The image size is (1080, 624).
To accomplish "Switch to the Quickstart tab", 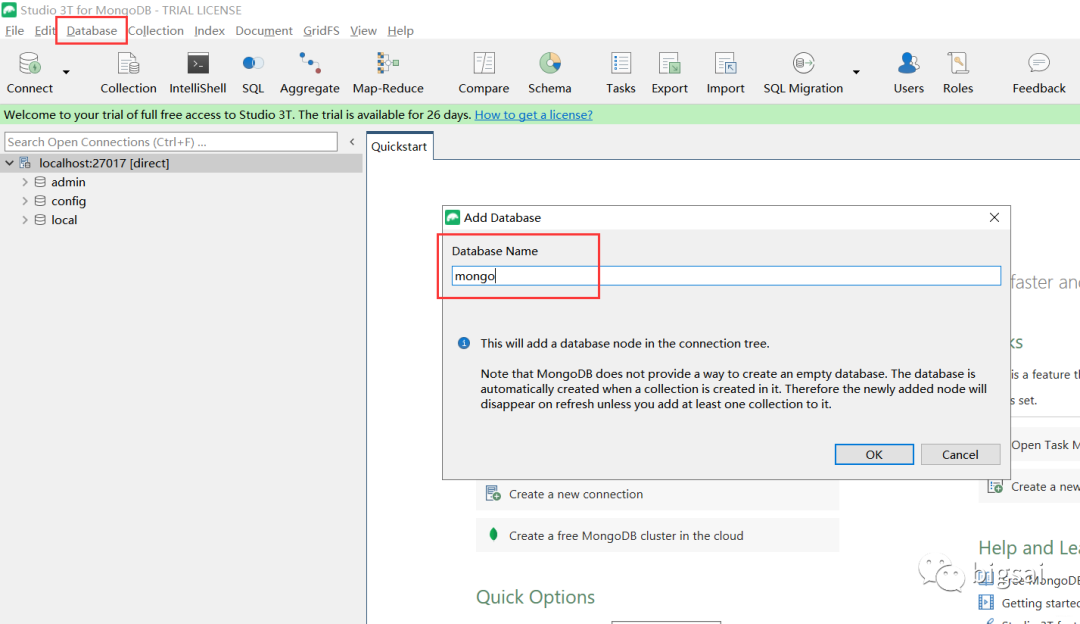I will click(399, 147).
